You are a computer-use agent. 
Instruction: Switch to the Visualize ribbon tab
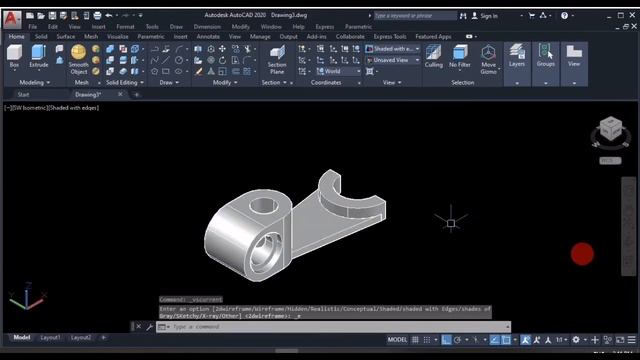click(x=118, y=37)
